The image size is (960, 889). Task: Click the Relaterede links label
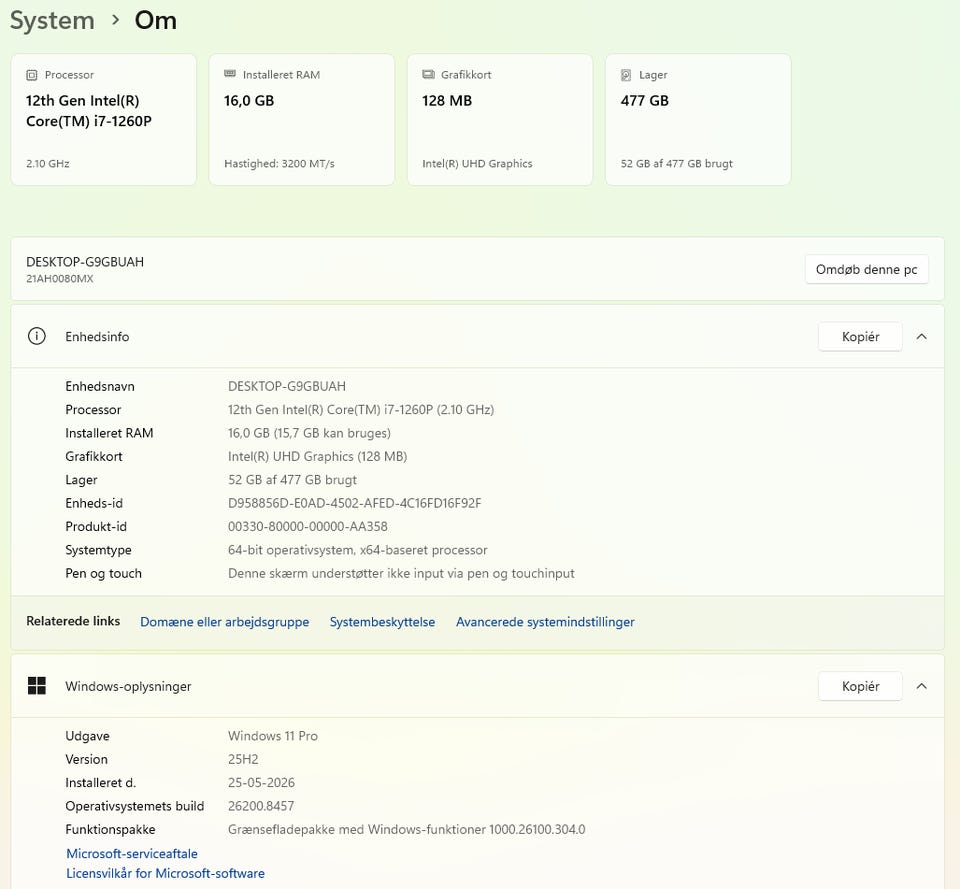[73, 621]
